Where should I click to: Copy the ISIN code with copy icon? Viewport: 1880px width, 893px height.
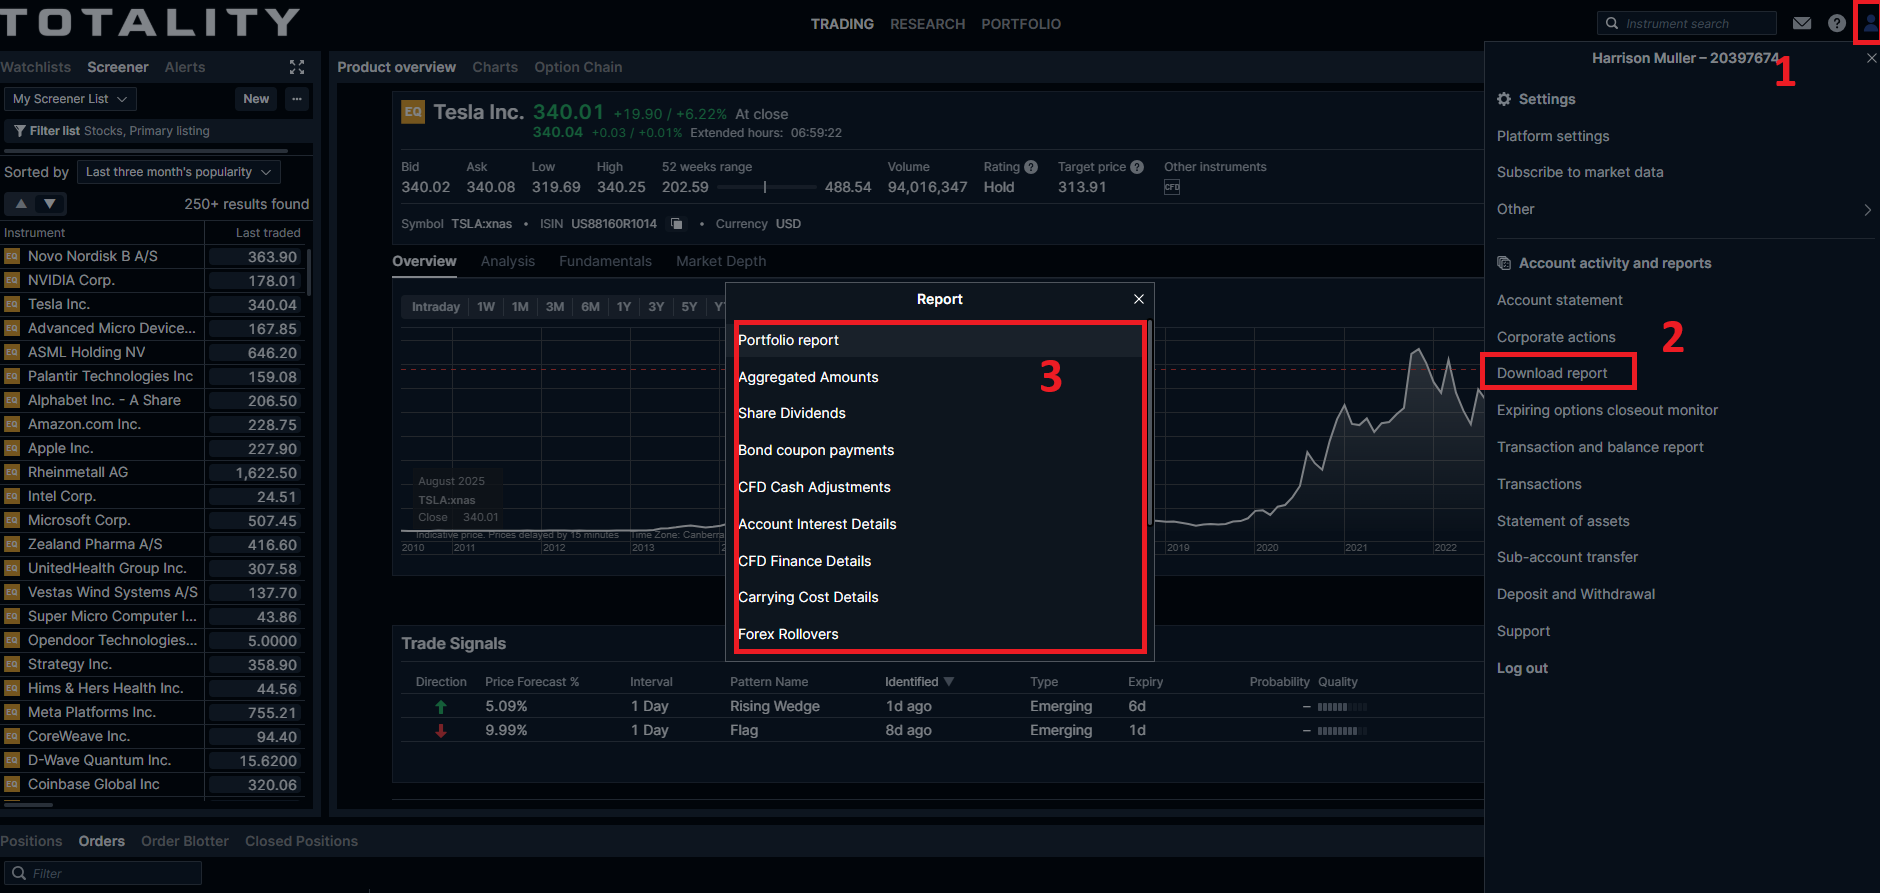677,224
